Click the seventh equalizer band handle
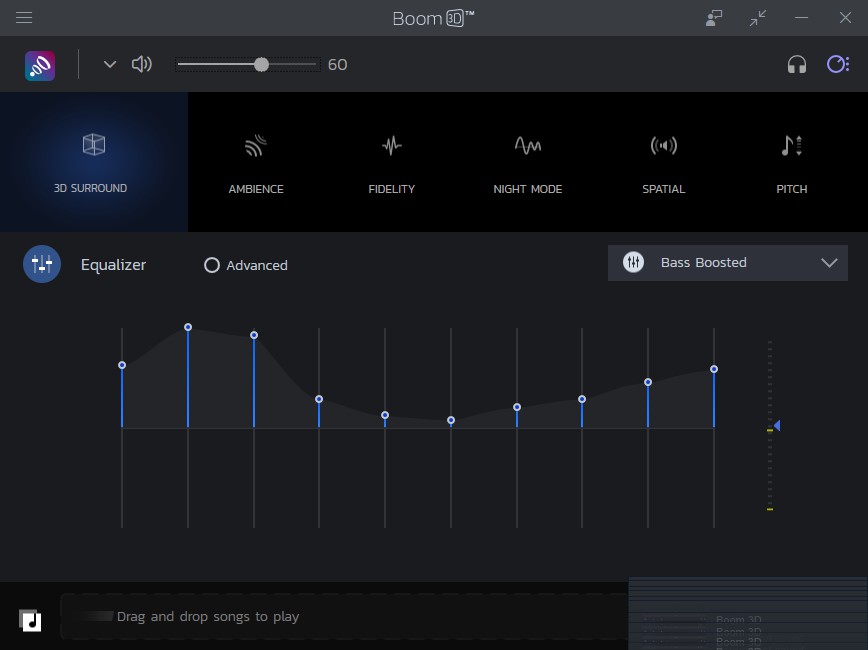The image size is (868, 650). (516, 407)
